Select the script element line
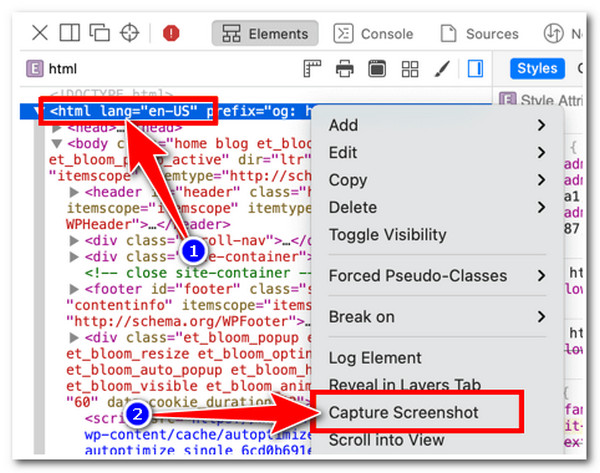This screenshot has width=600, height=473. pyautogui.click(x=198, y=419)
